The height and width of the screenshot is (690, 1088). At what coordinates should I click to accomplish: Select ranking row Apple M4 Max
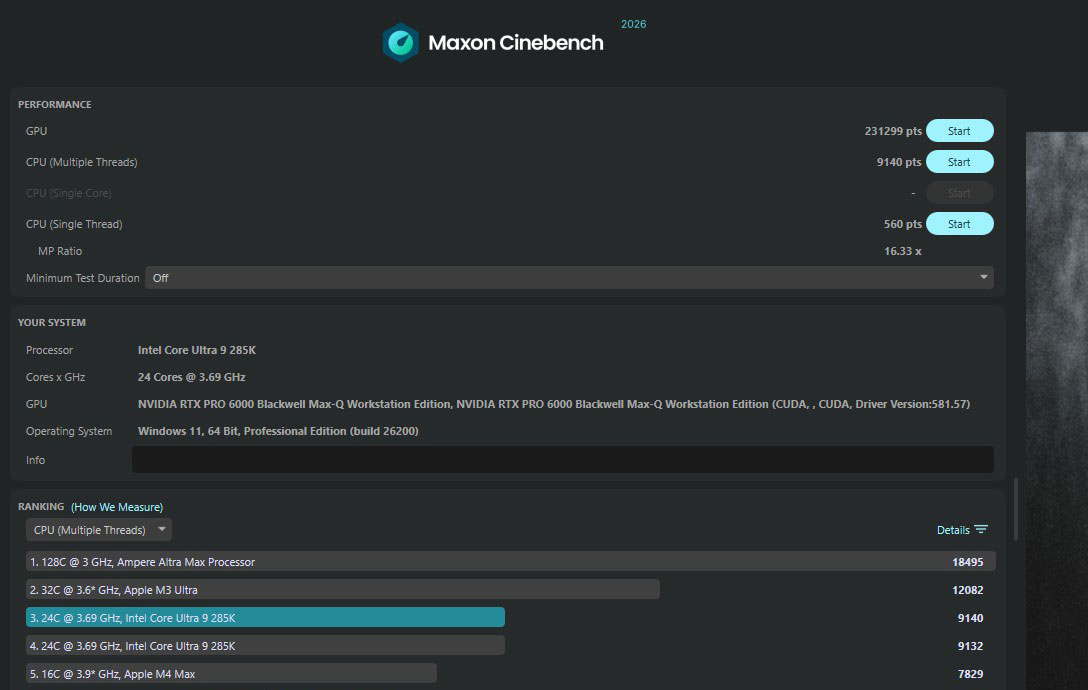tap(231, 674)
